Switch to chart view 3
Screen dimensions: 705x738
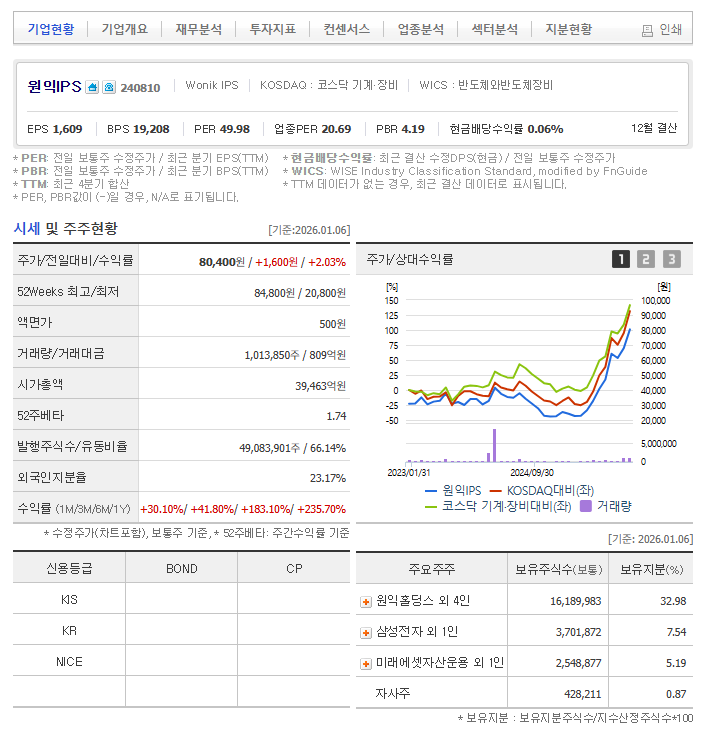pyautogui.click(x=672, y=259)
